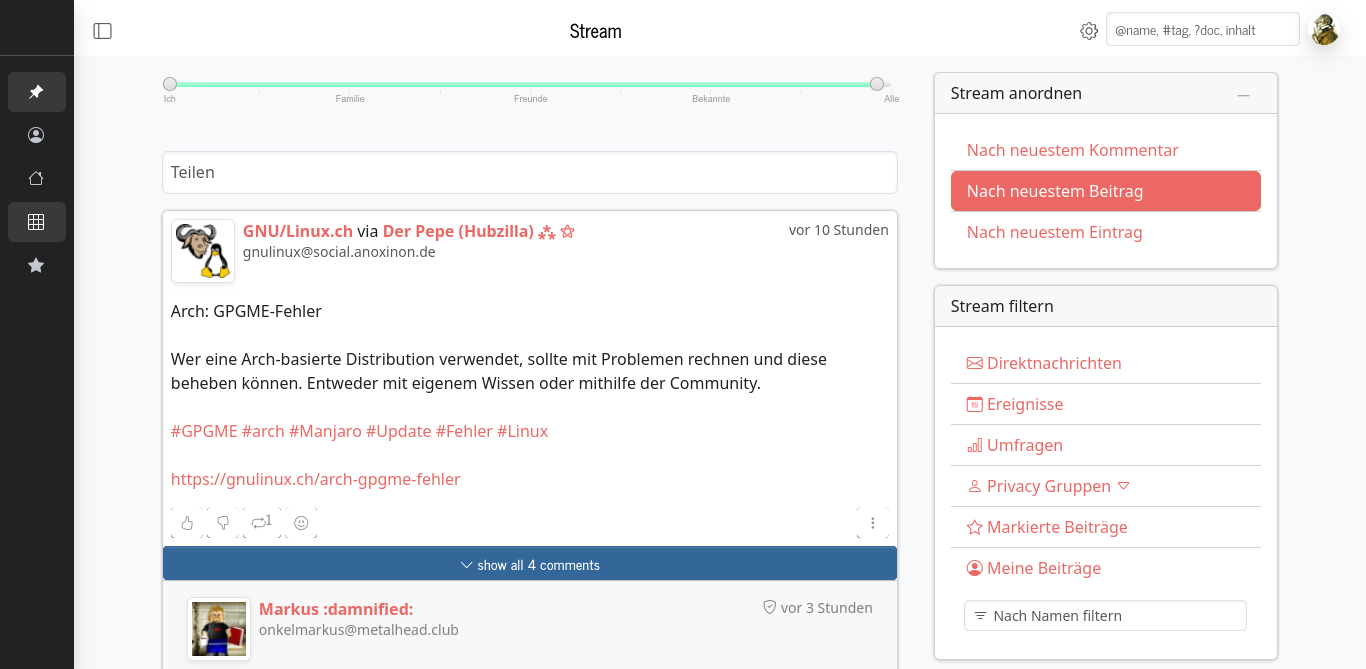Screen dimensions: 1366x669
Task: Open the grid stream icon in sidebar
Action: (x=36, y=222)
